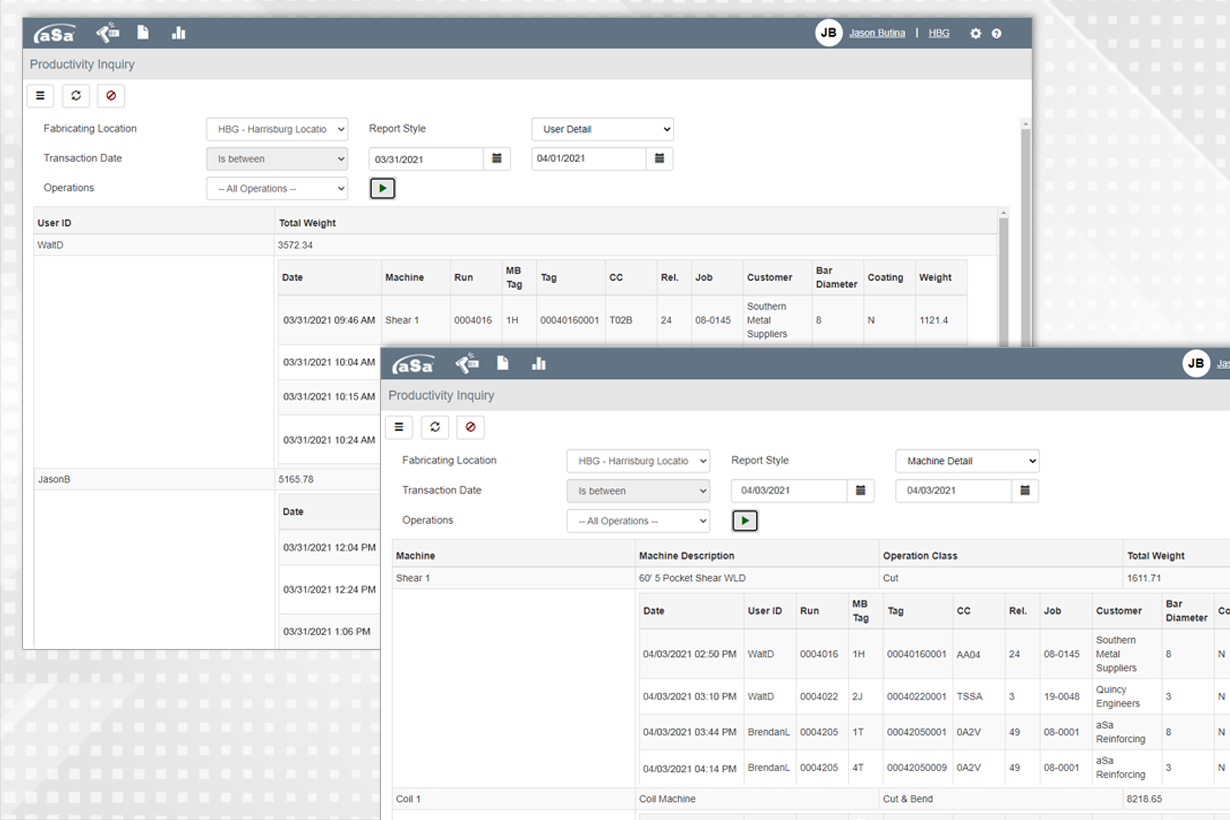Click the Jason Butina user link
1230x820 pixels.
[877, 33]
